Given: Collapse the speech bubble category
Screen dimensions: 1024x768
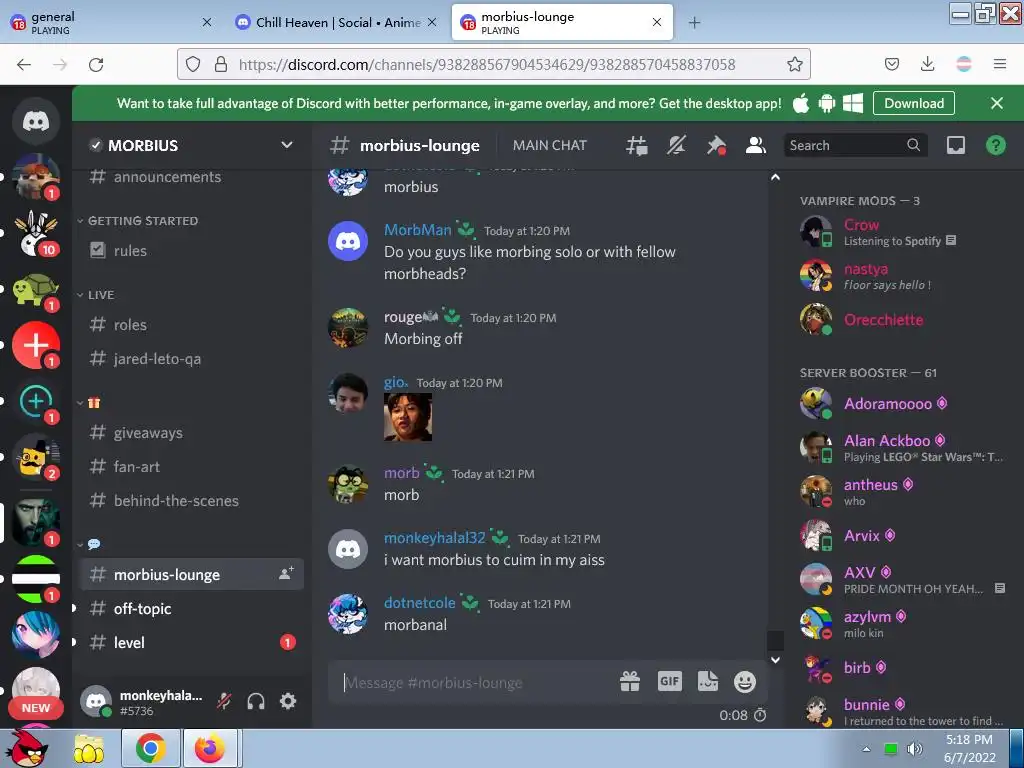Looking at the screenshot, I should (89, 544).
